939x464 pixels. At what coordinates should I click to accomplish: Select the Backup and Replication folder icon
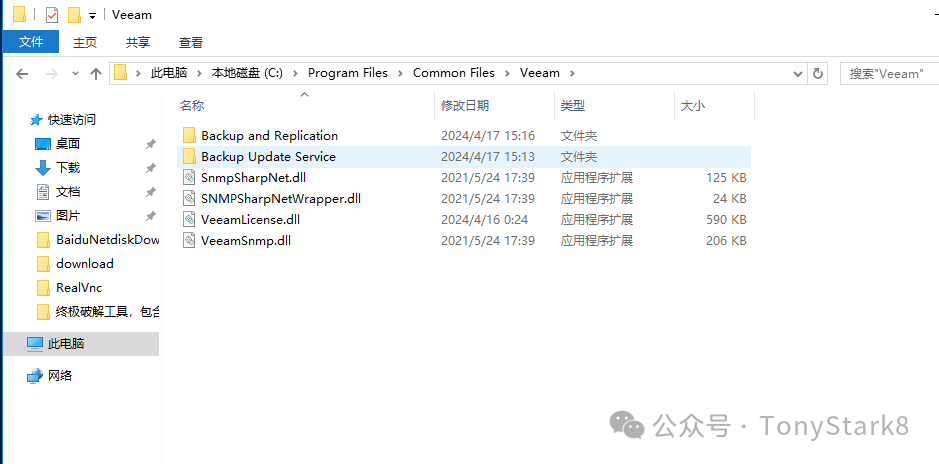[x=189, y=135]
